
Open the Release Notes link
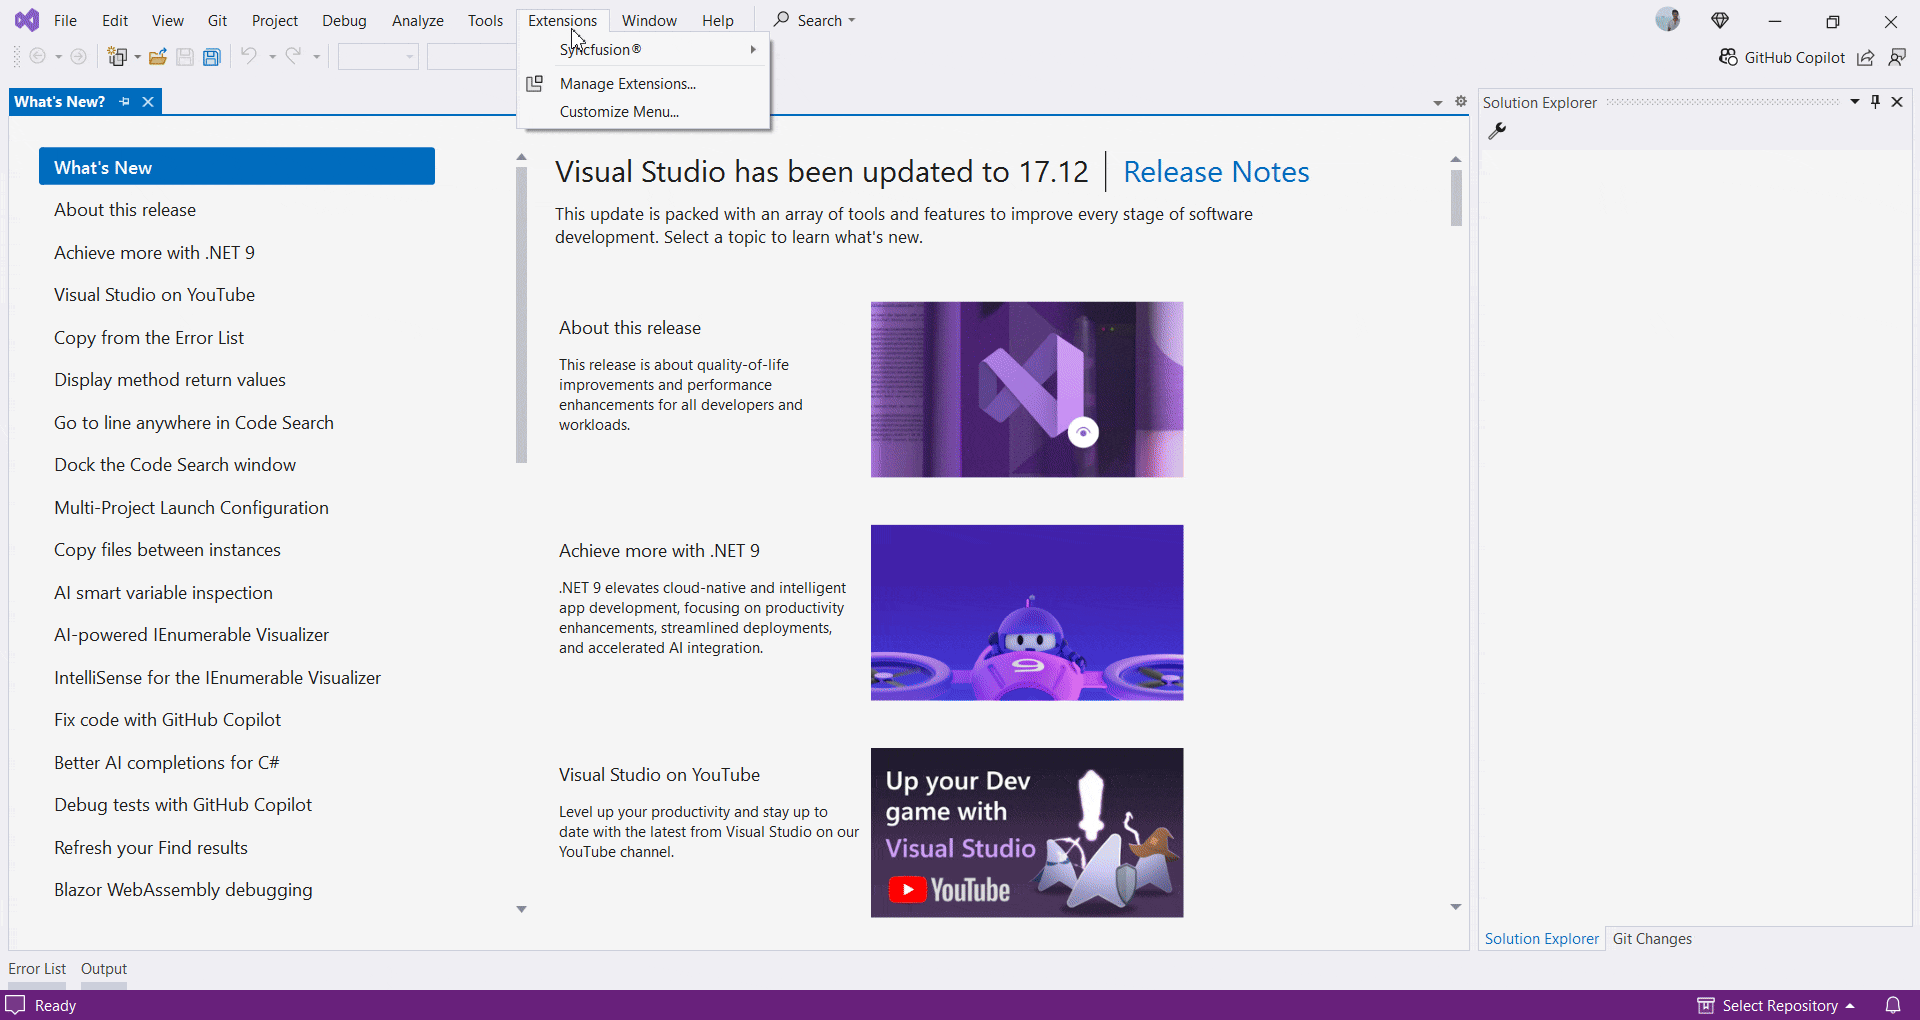(x=1216, y=172)
